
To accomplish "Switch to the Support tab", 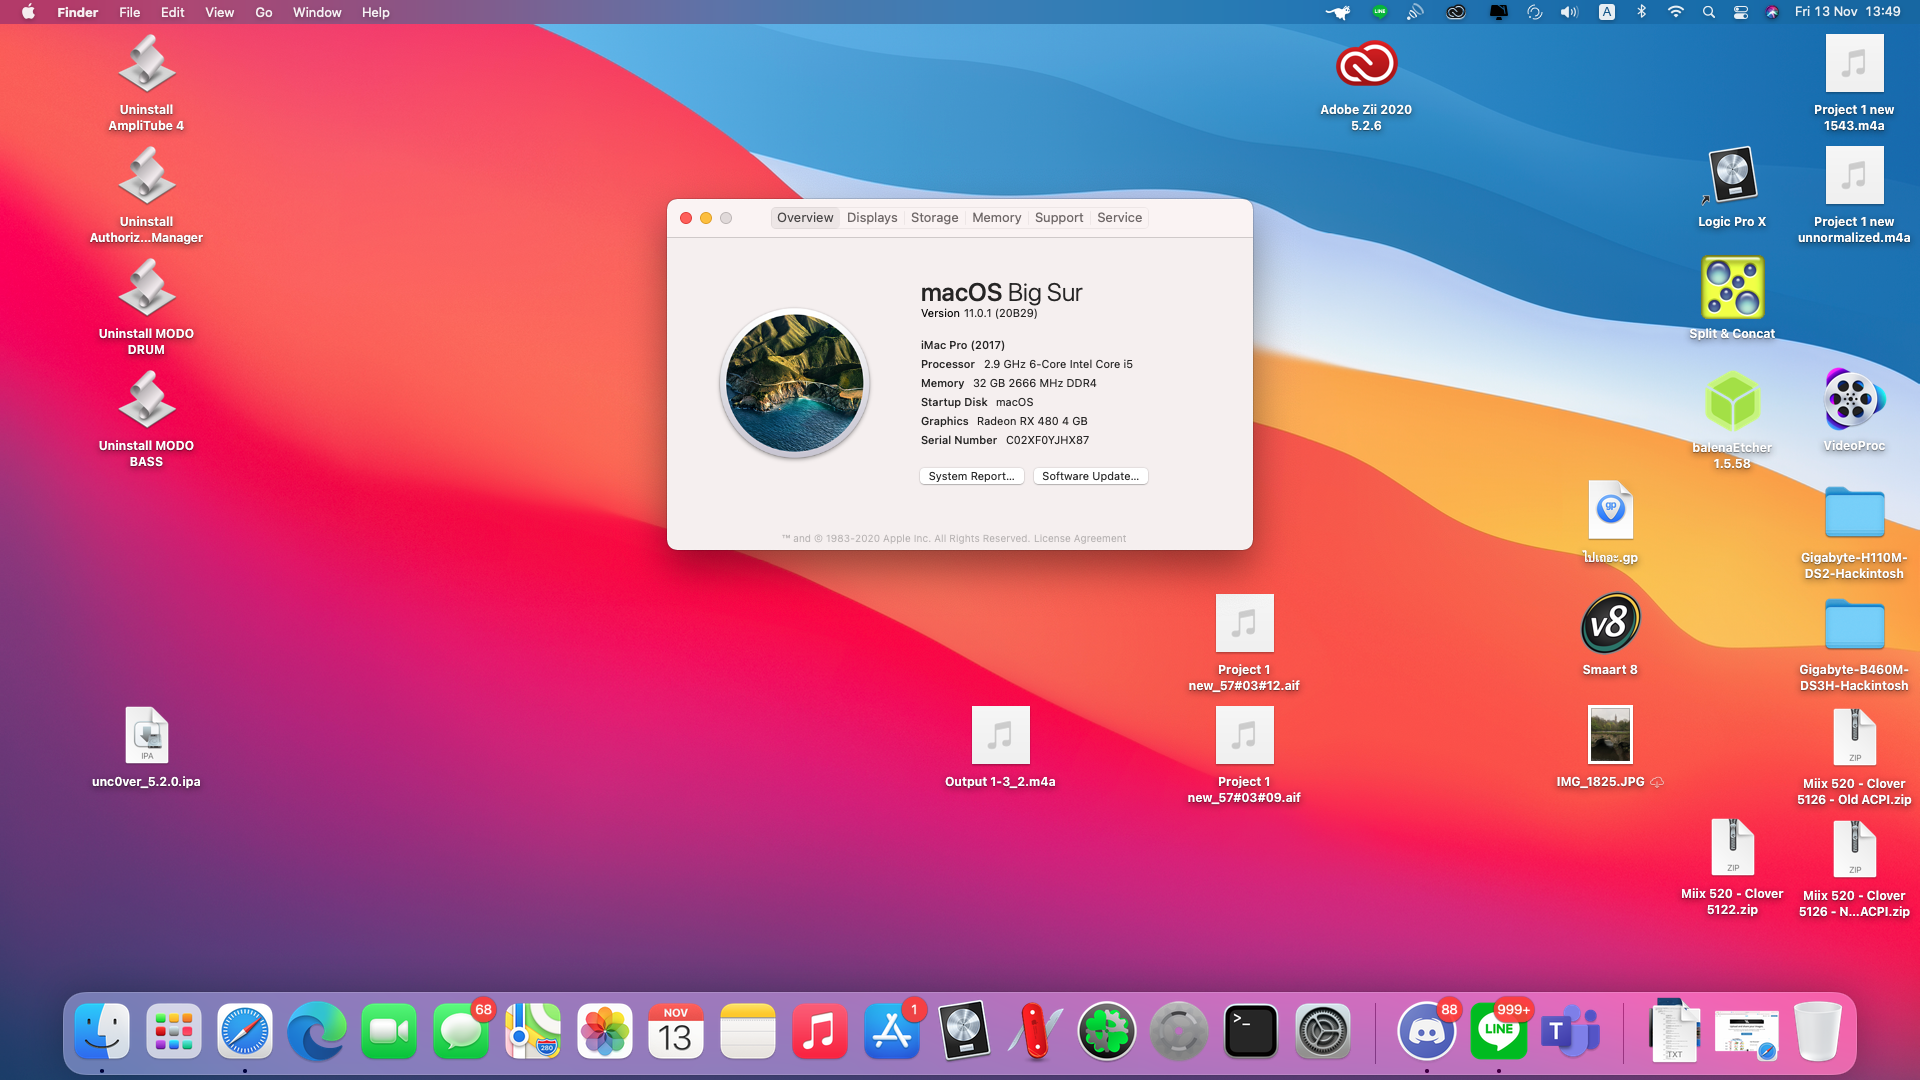I will (1059, 217).
